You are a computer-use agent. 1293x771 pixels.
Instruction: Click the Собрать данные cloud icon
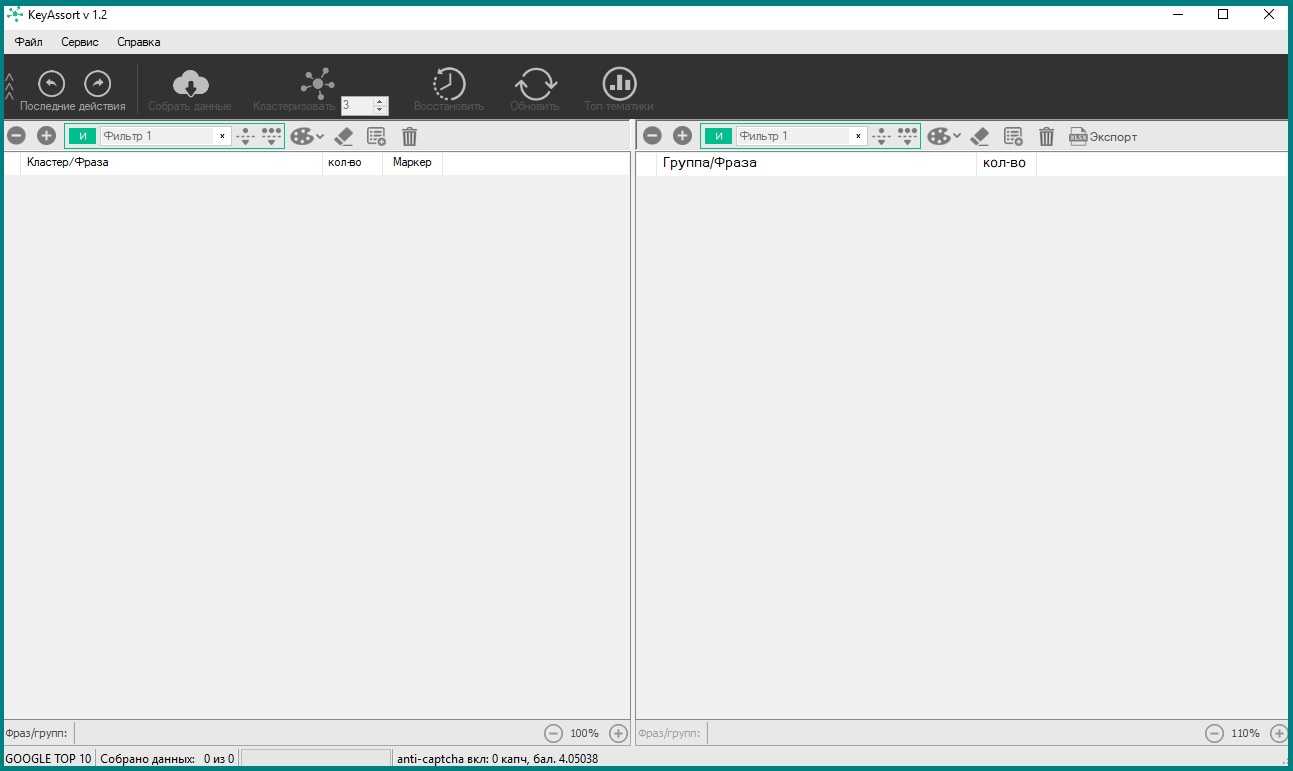click(190, 84)
